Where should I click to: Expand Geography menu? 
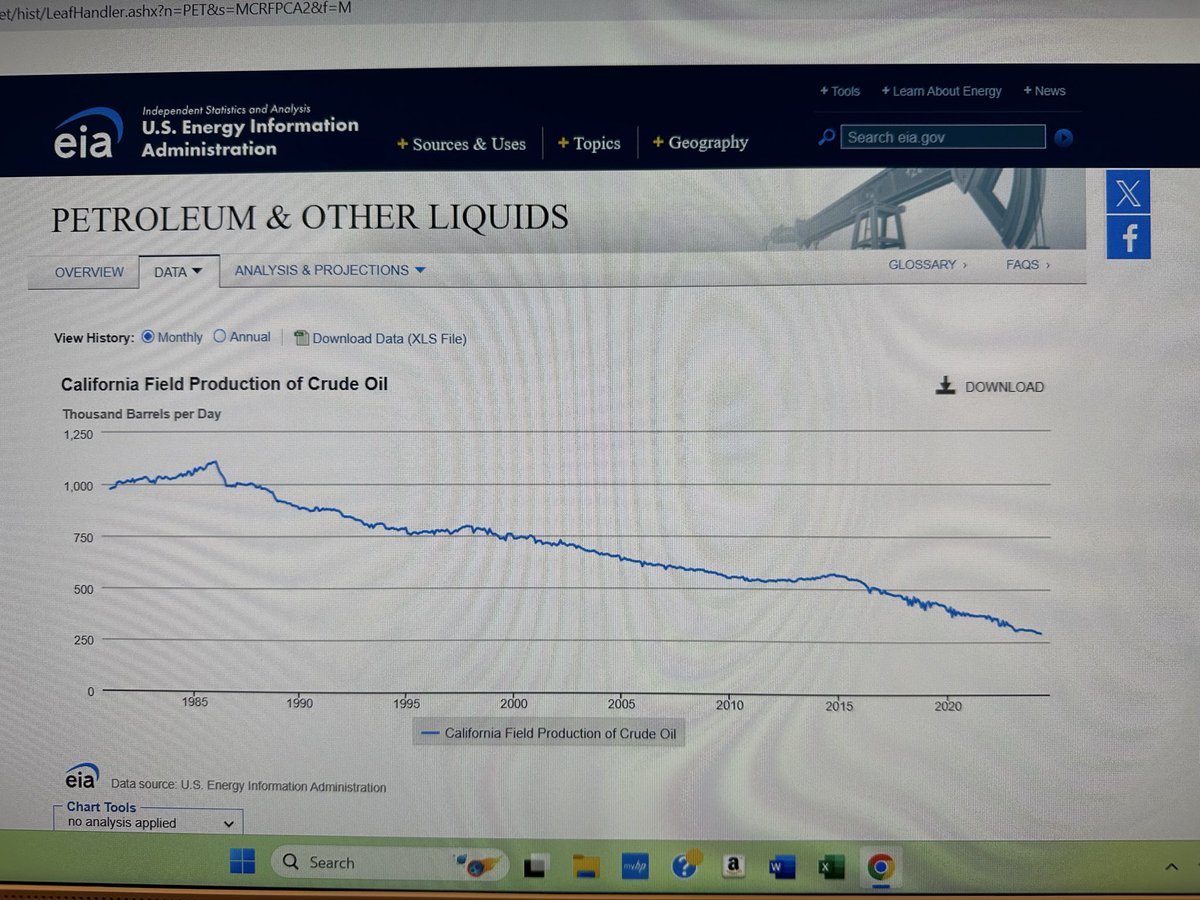click(x=700, y=142)
